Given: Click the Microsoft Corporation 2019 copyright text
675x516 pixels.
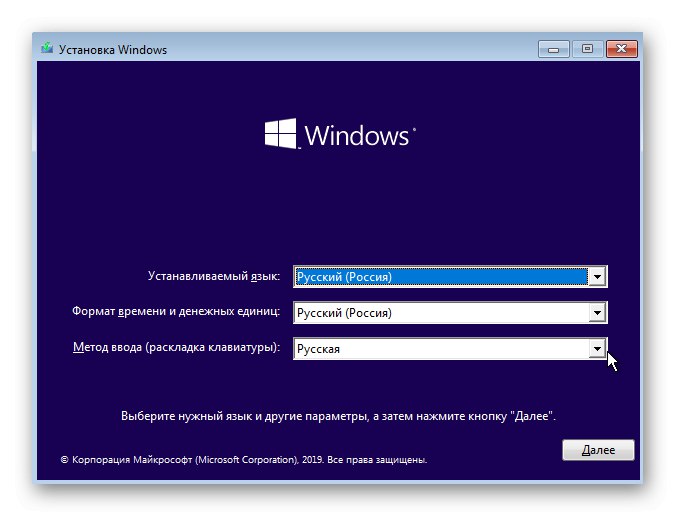Looking at the screenshot, I should (244, 460).
